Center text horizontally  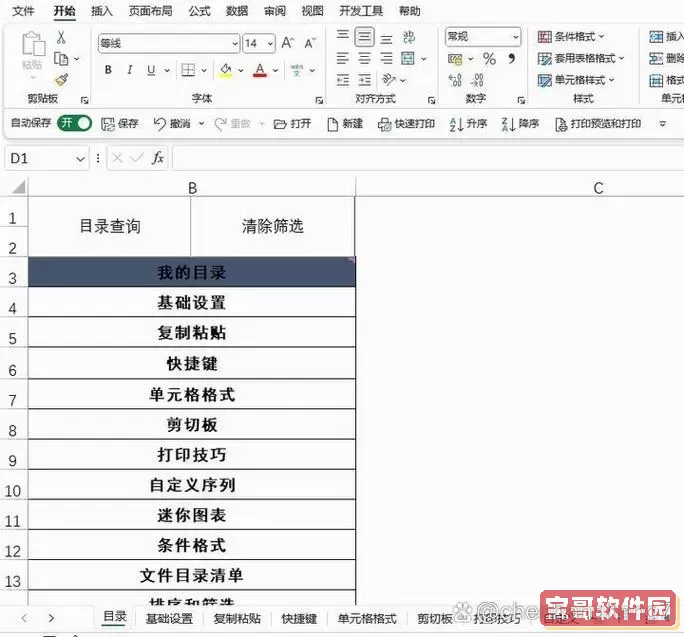coord(364,58)
